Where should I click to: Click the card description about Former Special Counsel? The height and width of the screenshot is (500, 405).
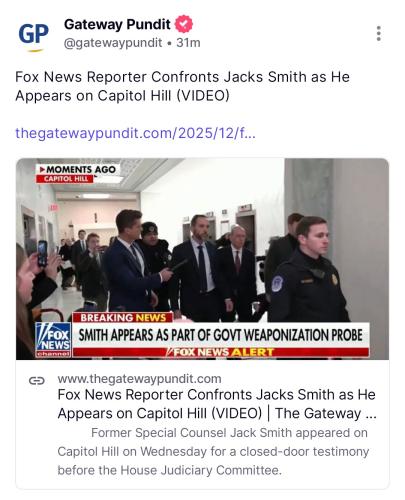click(213, 451)
